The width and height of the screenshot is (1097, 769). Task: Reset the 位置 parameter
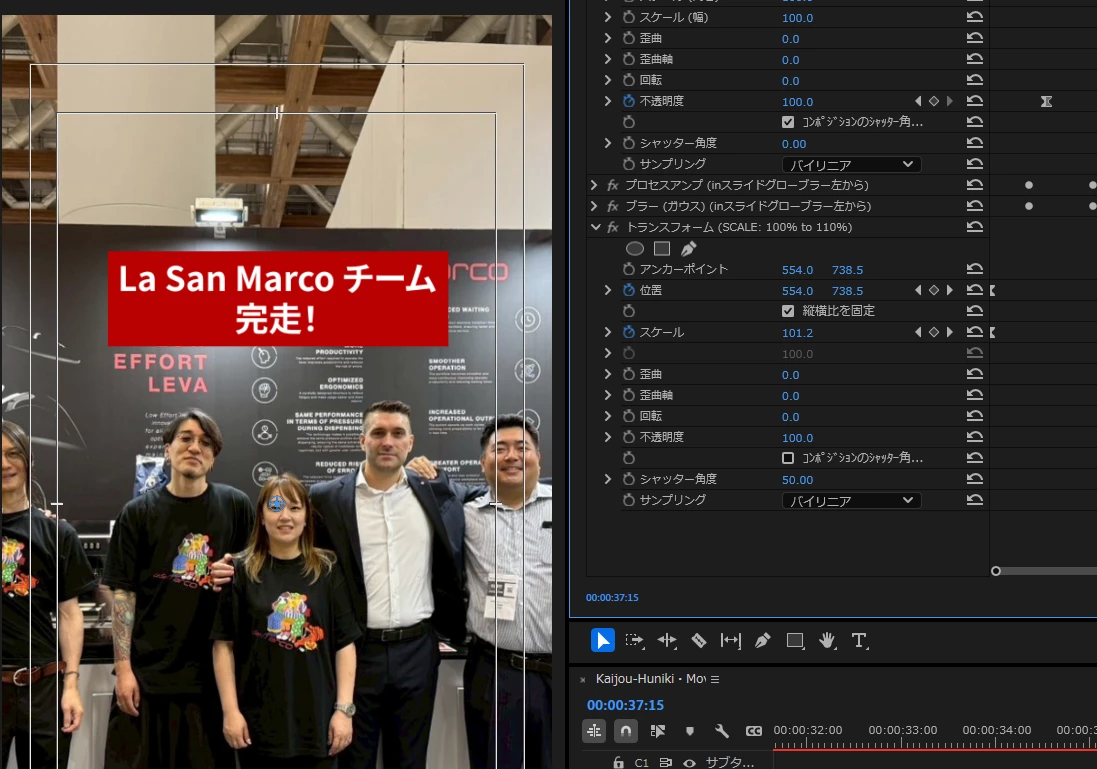975,290
